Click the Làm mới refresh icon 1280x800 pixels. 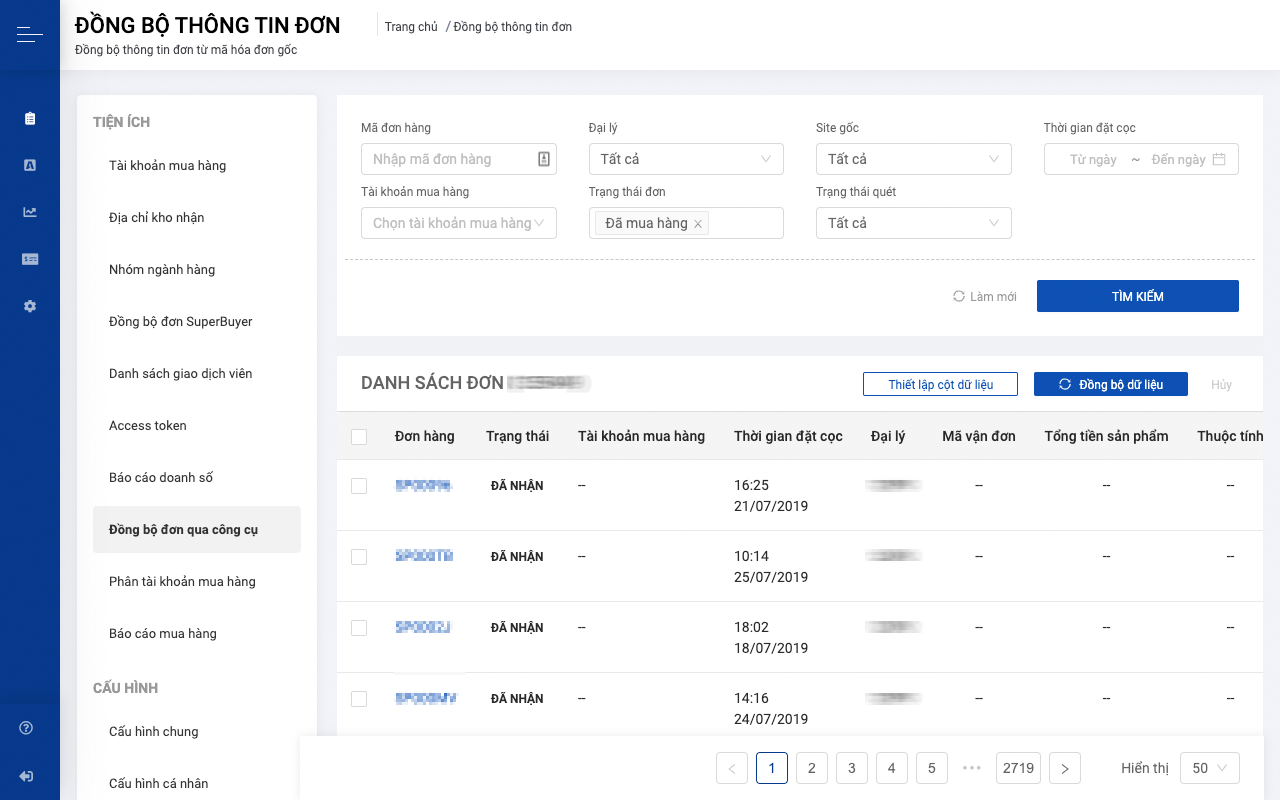tap(959, 296)
